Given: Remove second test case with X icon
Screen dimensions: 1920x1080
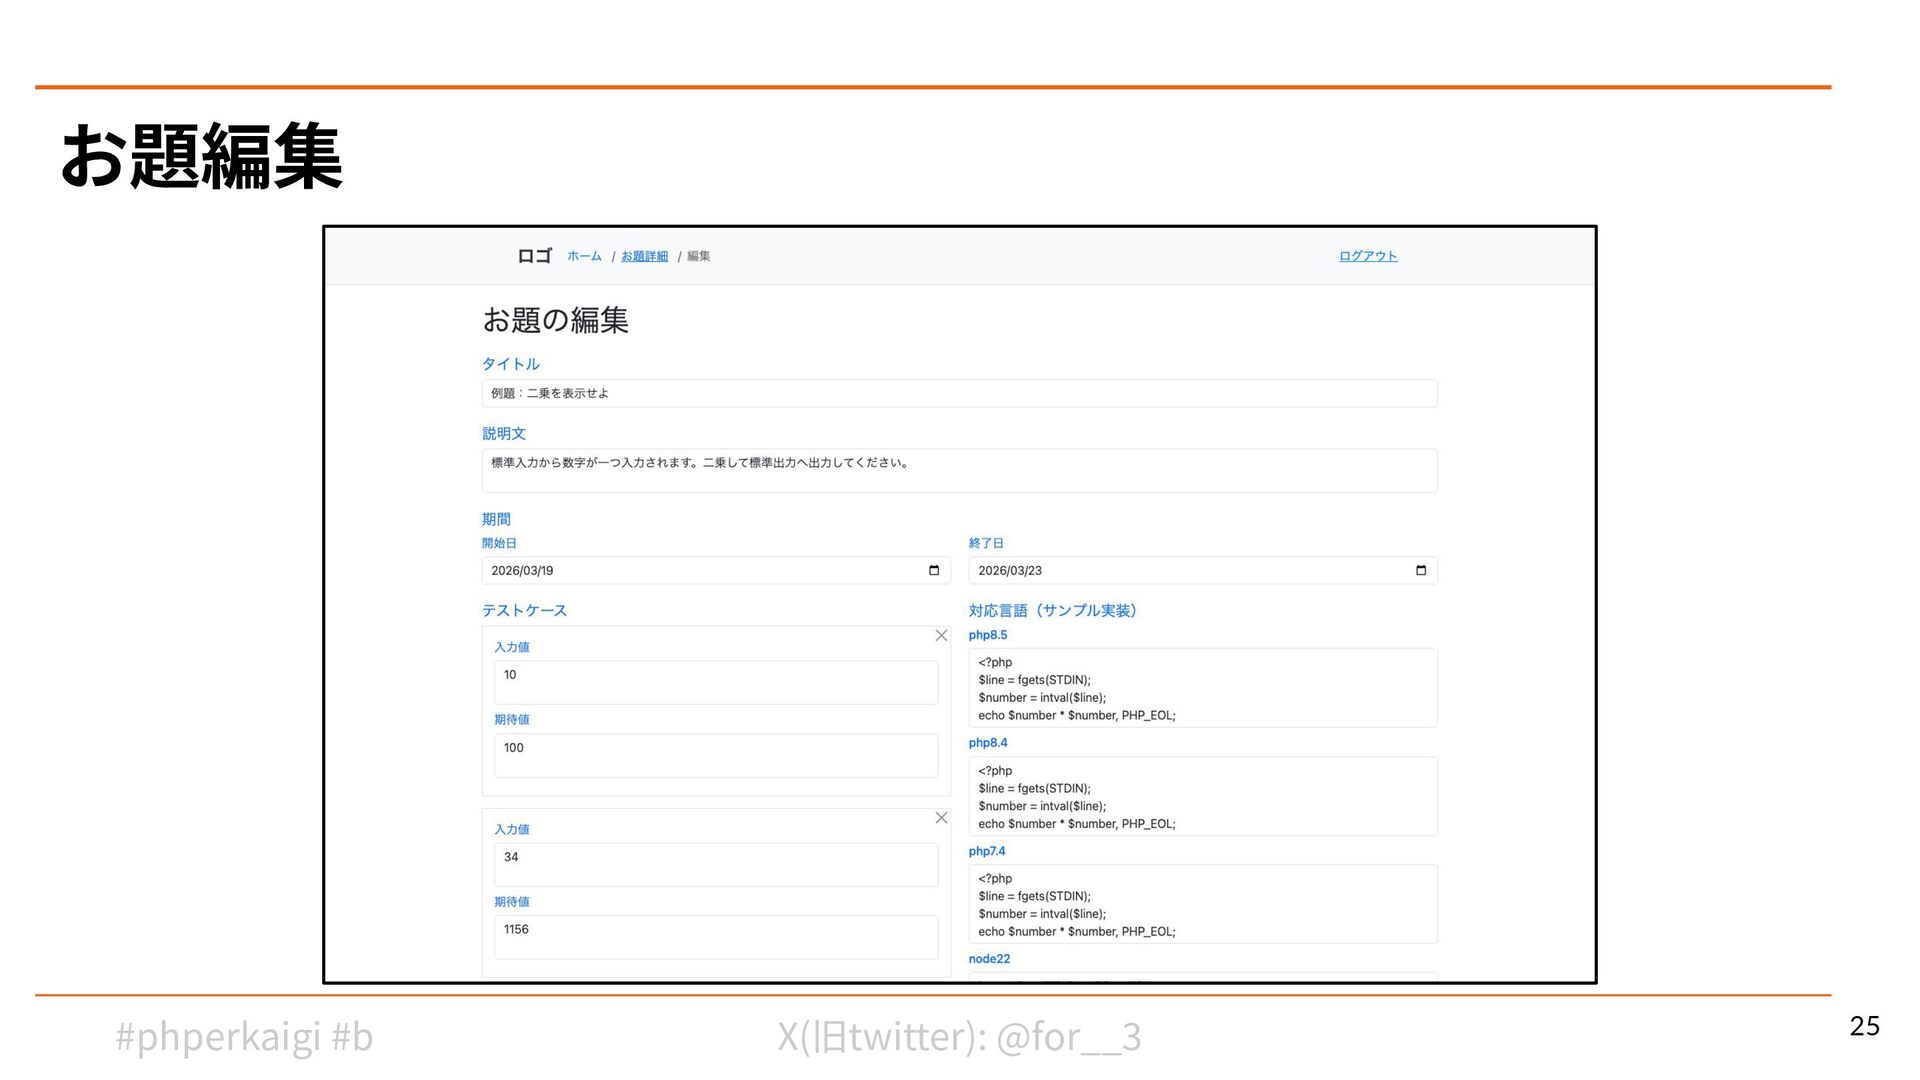Looking at the screenshot, I should [940, 818].
